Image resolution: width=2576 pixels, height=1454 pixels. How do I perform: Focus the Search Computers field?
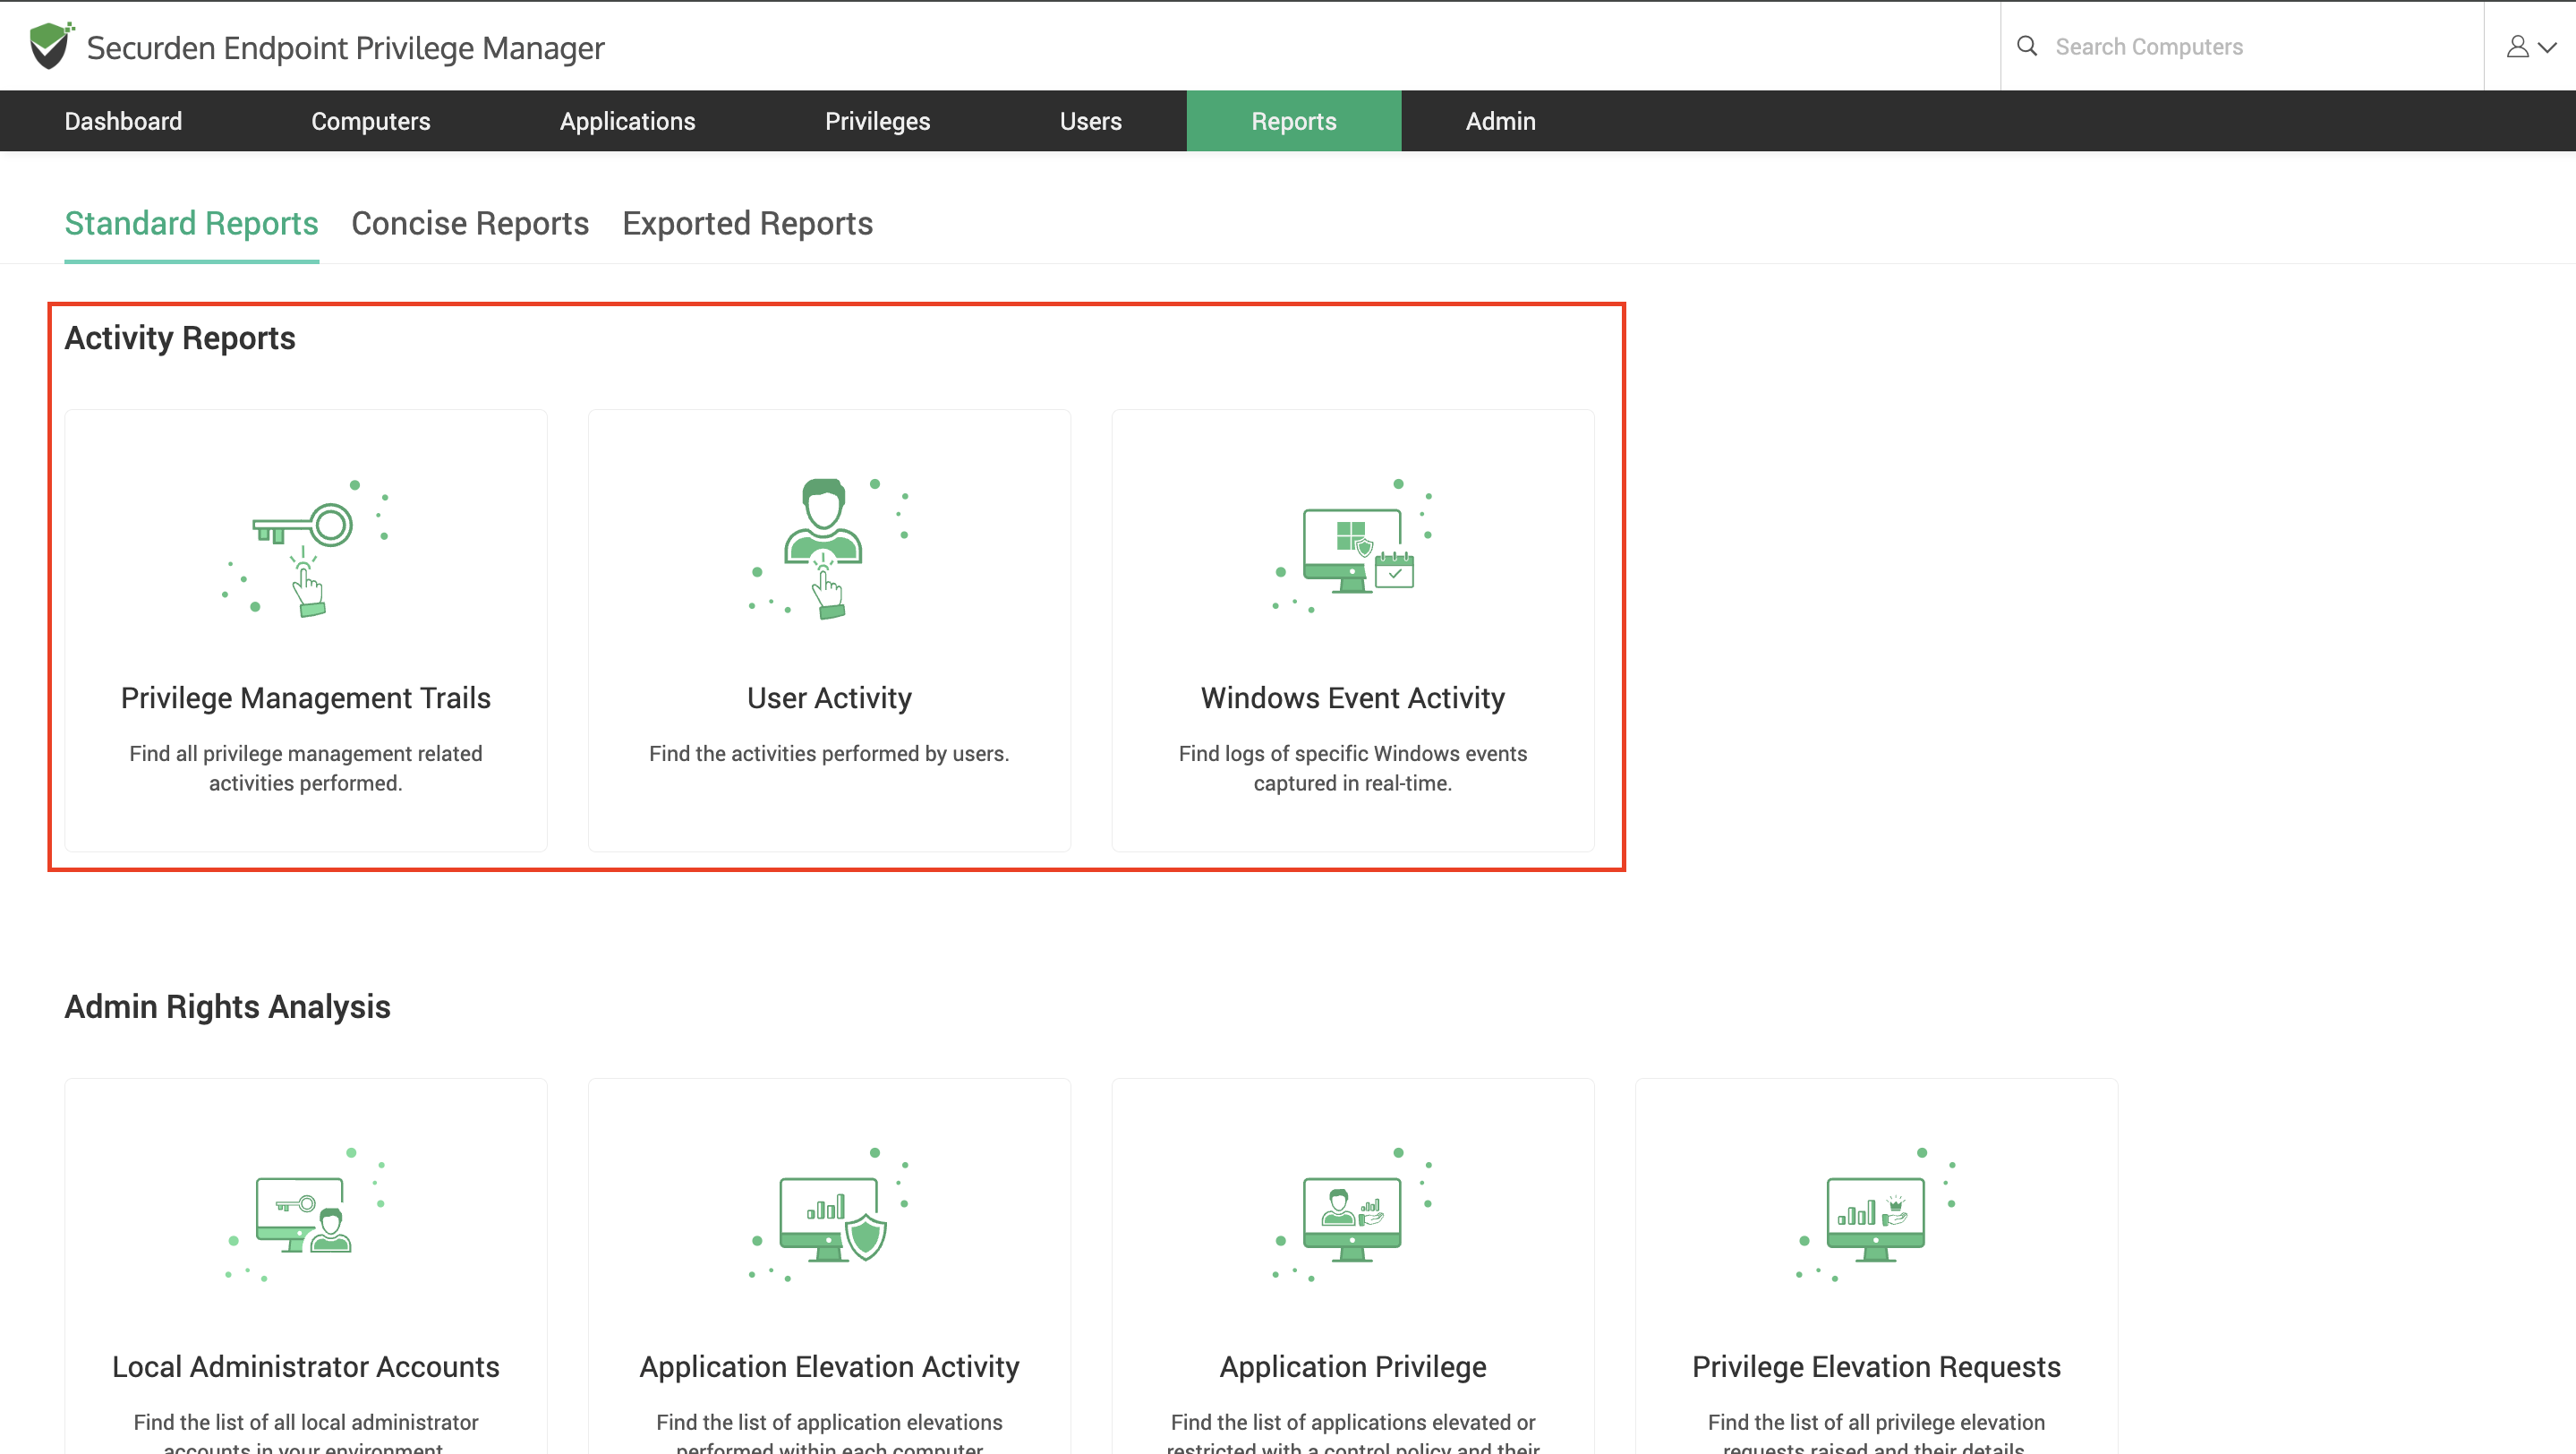(x=2243, y=47)
